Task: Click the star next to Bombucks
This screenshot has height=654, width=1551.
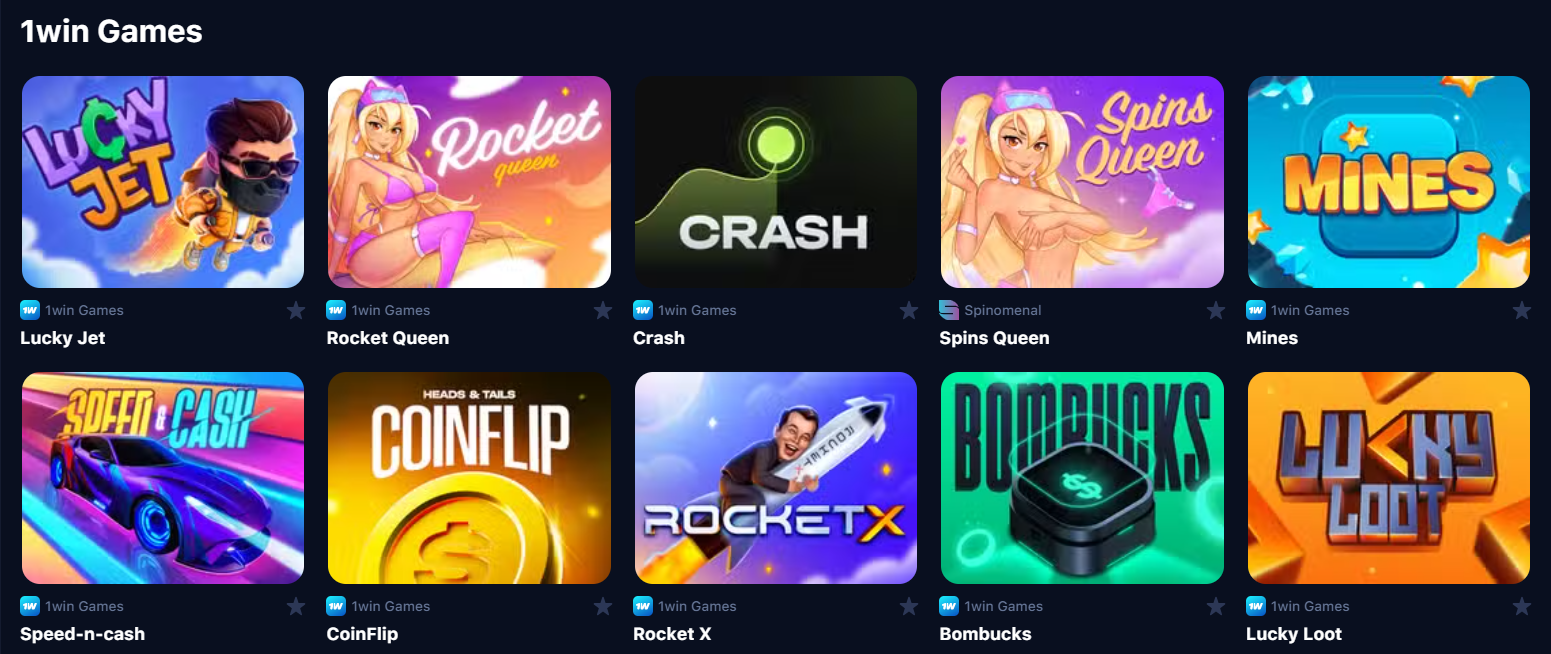Action: click(1216, 606)
